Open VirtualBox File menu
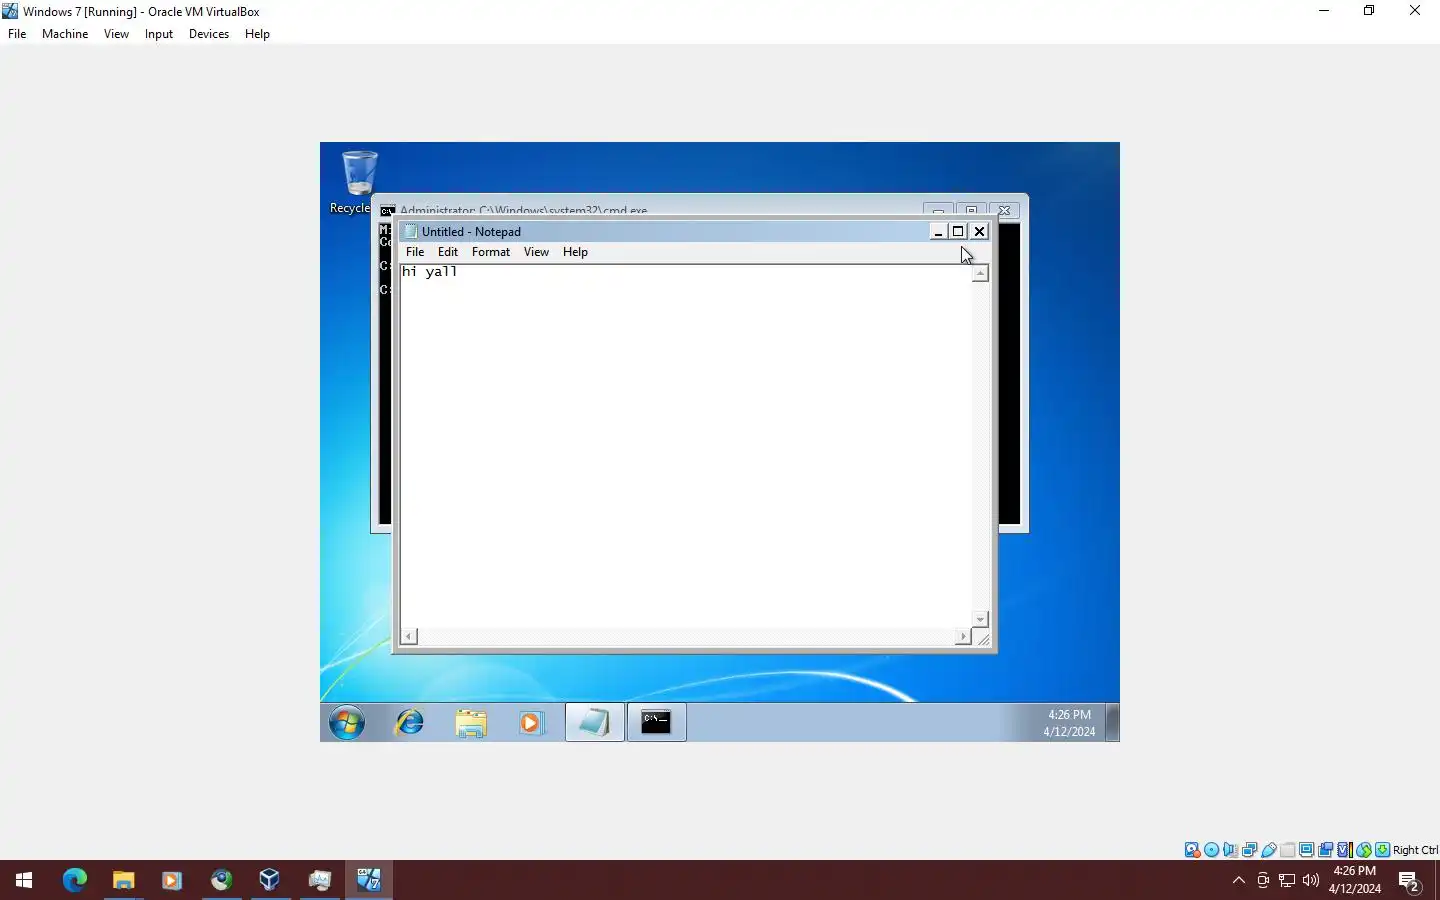This screenshot has width=1440, height=900. tap(17, 34)
